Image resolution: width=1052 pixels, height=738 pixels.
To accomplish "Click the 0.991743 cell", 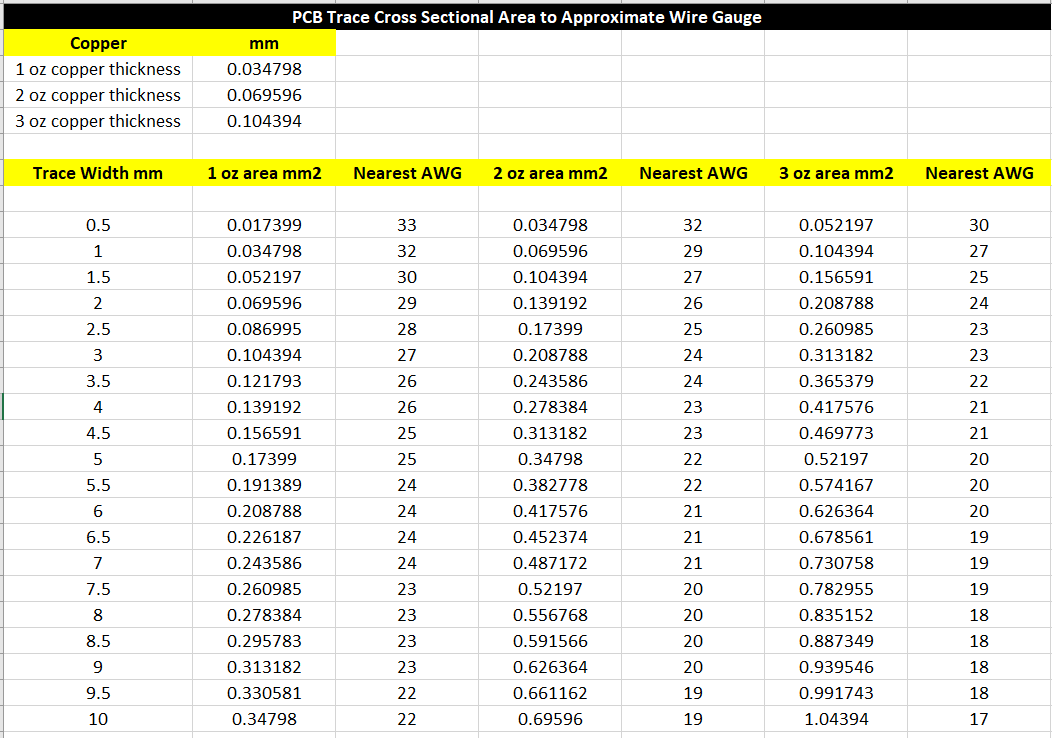I will tap(836, 693).
